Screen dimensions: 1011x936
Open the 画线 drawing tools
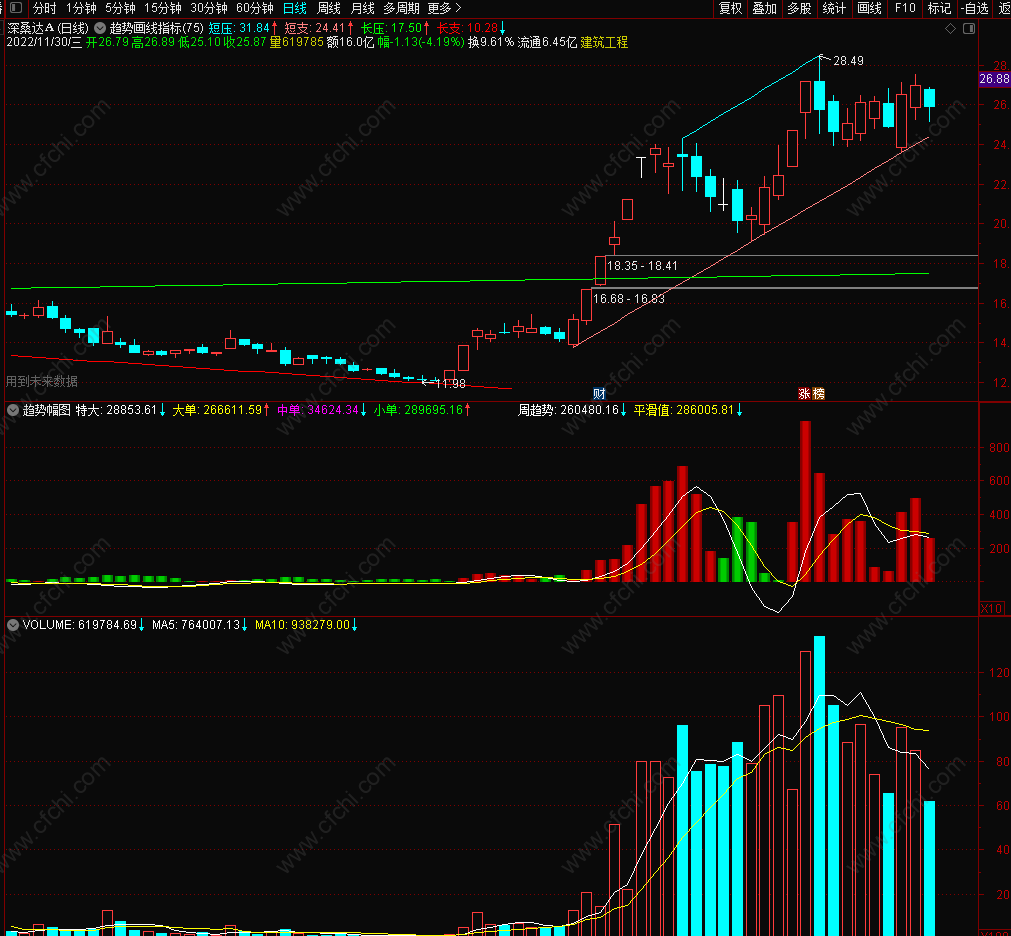tap(869, 8)
